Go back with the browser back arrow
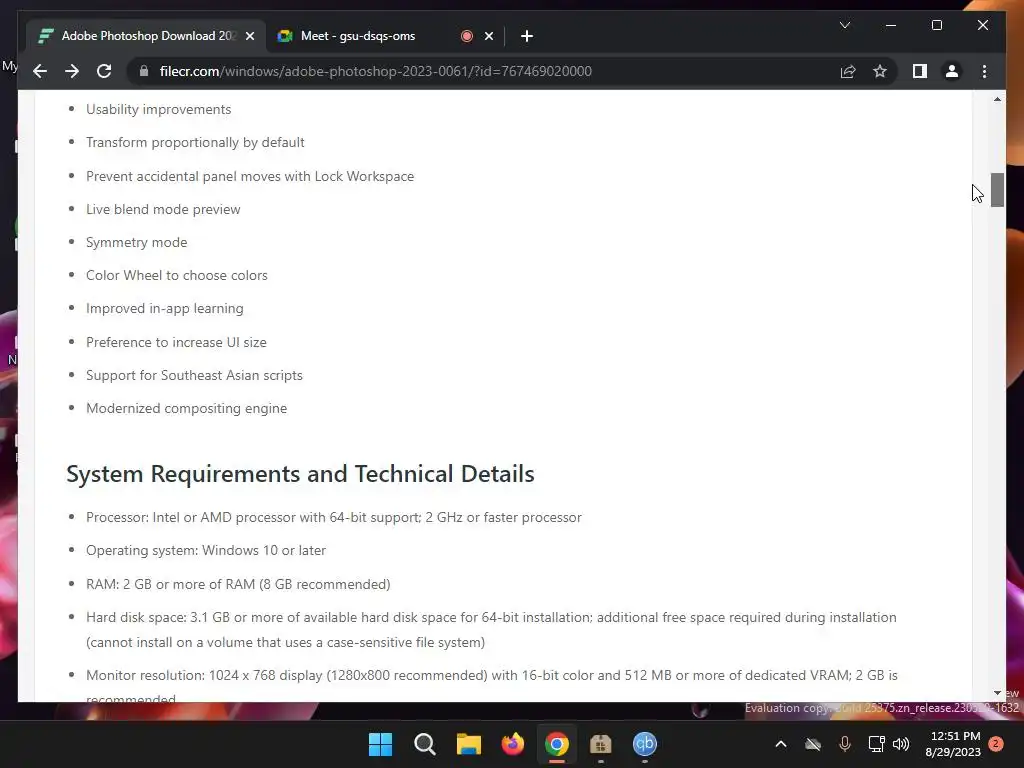Screen dimensions: 1024x768 (40, 71)
